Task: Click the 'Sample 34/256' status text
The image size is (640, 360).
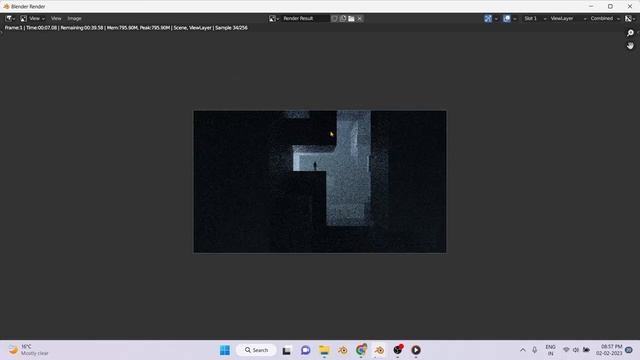Action: point(231,28)
